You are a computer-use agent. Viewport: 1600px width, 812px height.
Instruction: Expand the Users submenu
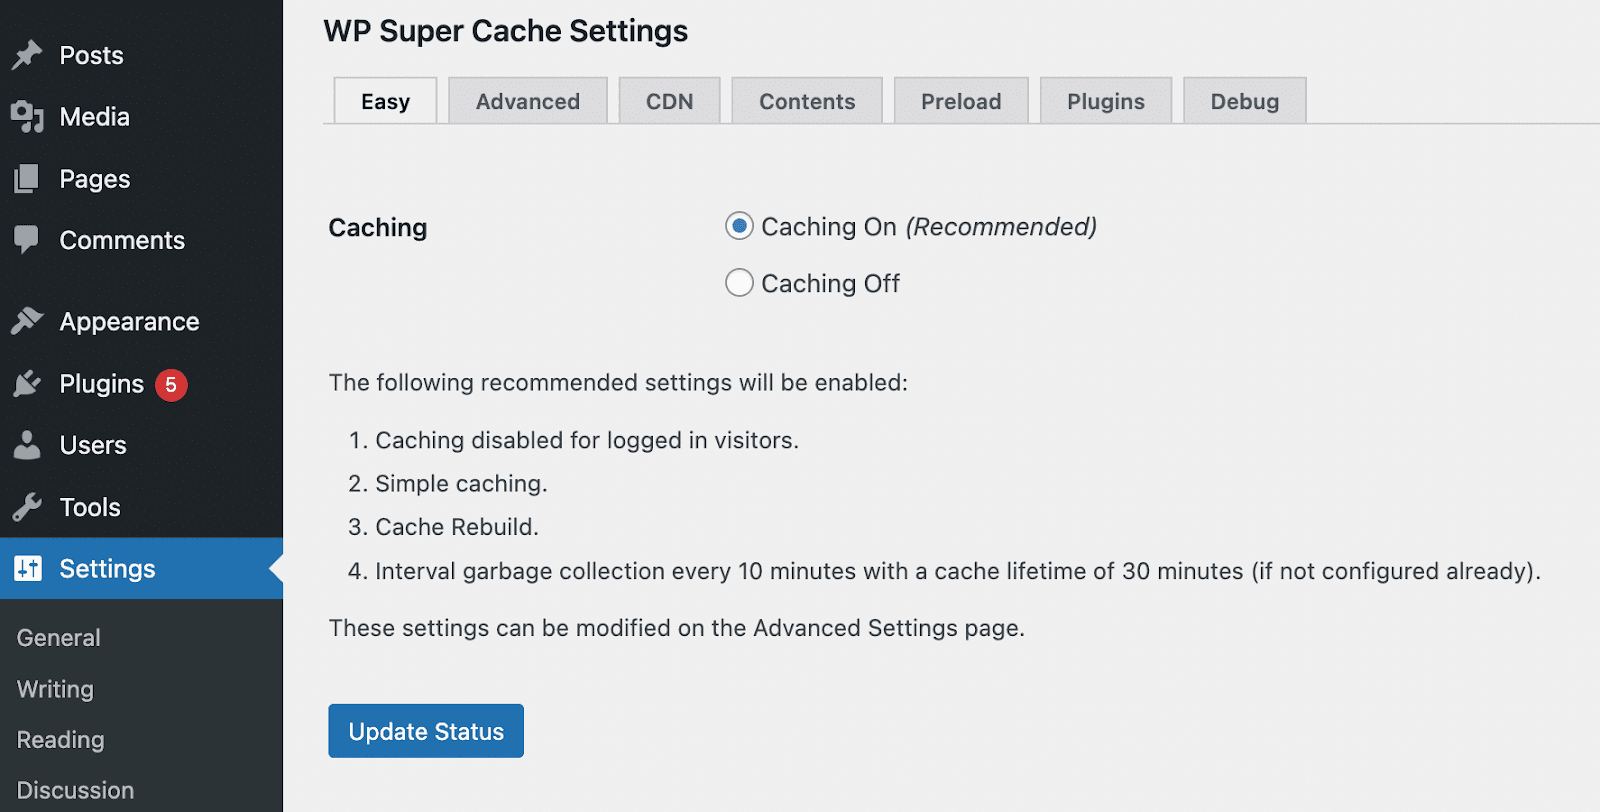coord(93,445)
